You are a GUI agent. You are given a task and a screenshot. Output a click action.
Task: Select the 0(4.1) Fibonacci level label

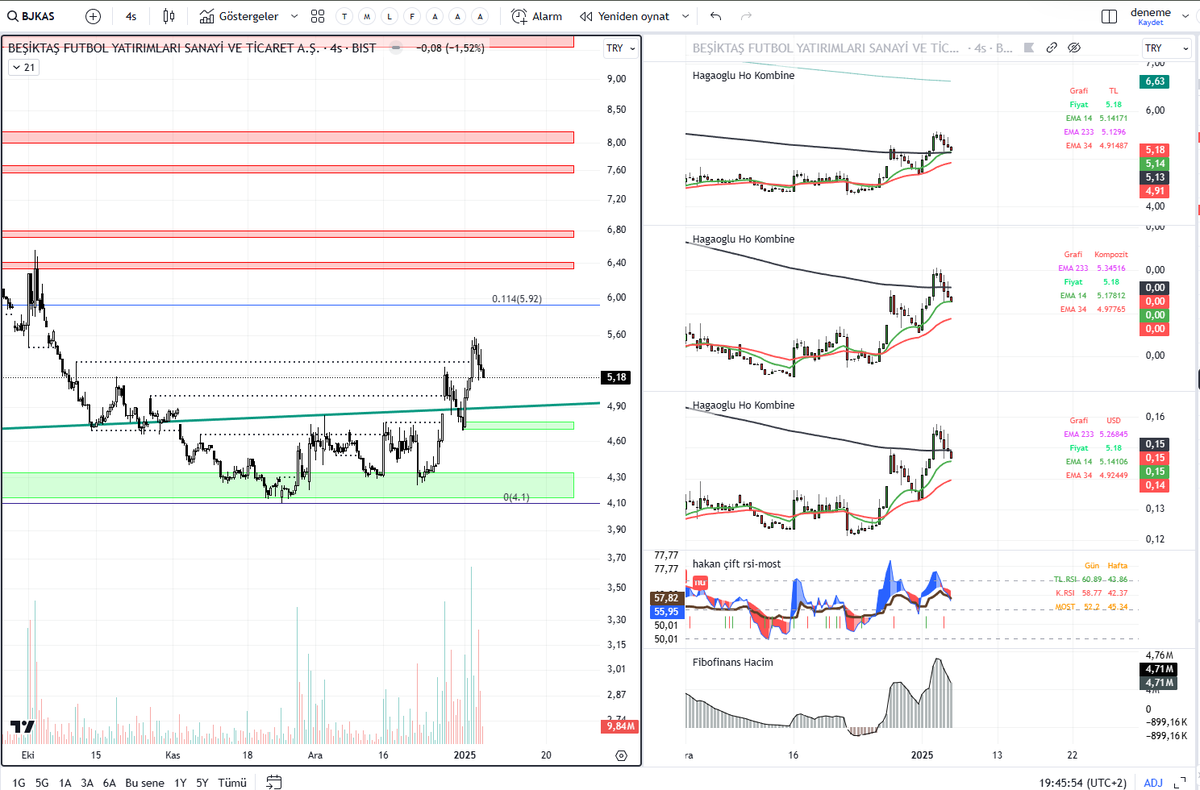[516, 497]
